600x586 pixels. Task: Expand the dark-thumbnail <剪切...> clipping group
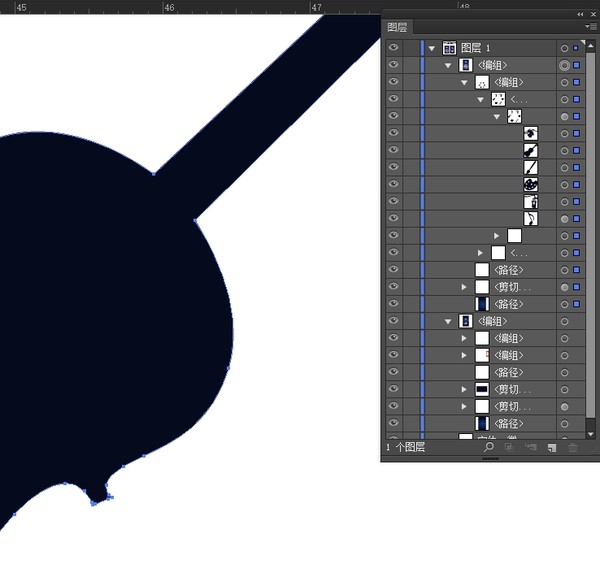pyautogui.click(x=464, y=390)
